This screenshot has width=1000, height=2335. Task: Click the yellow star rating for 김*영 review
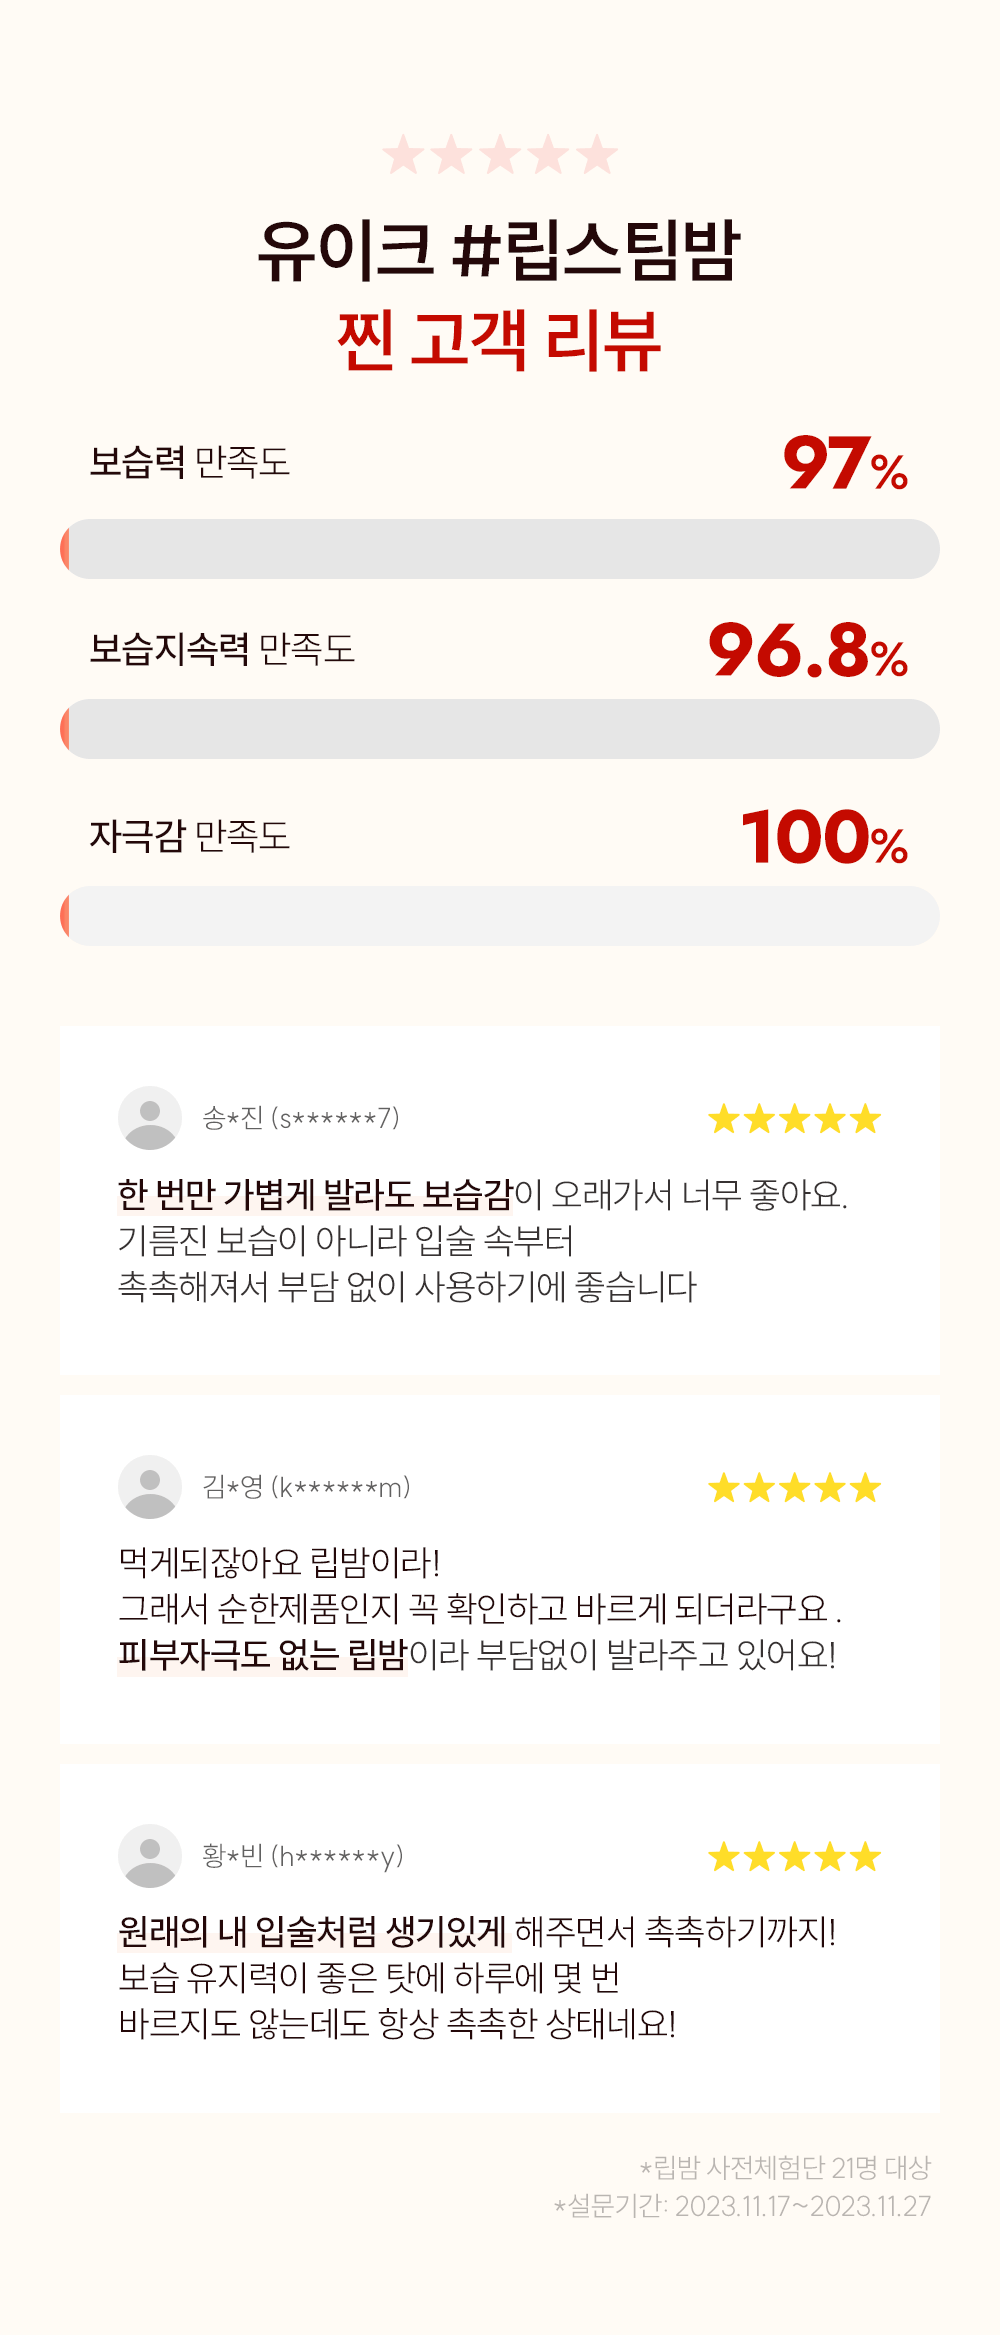click(795, 1488)
